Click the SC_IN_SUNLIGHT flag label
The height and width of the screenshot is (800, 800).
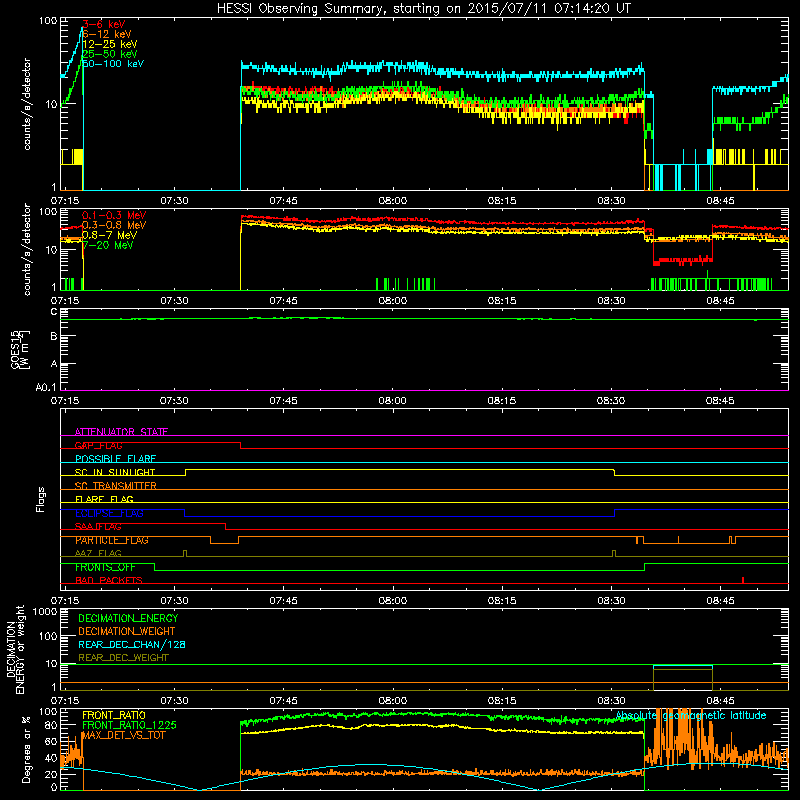115,472
